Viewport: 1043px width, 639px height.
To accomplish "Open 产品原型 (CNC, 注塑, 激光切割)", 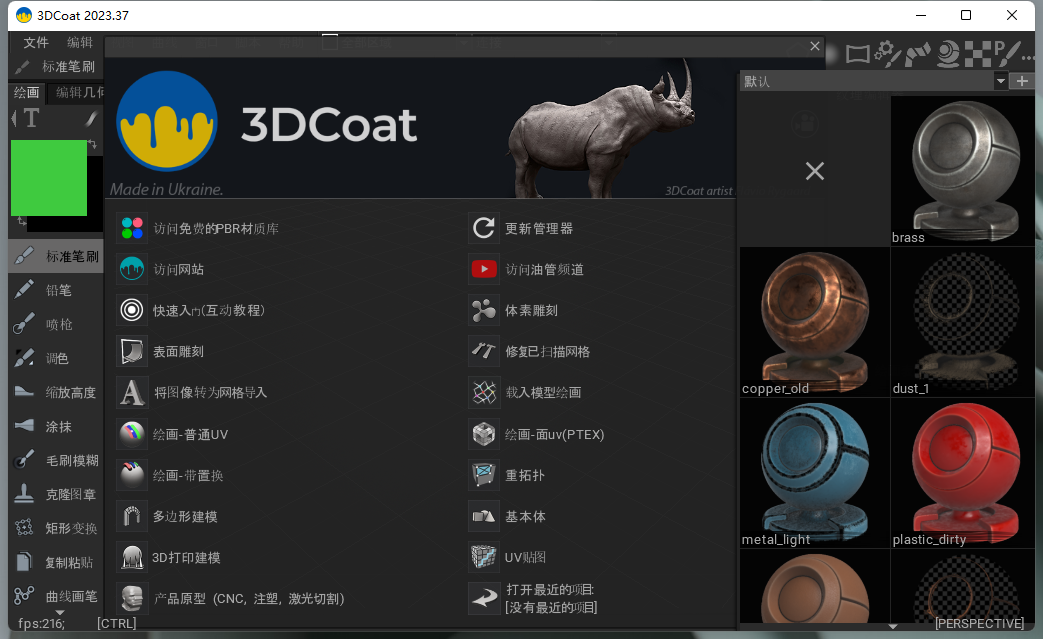I will 231,598.
